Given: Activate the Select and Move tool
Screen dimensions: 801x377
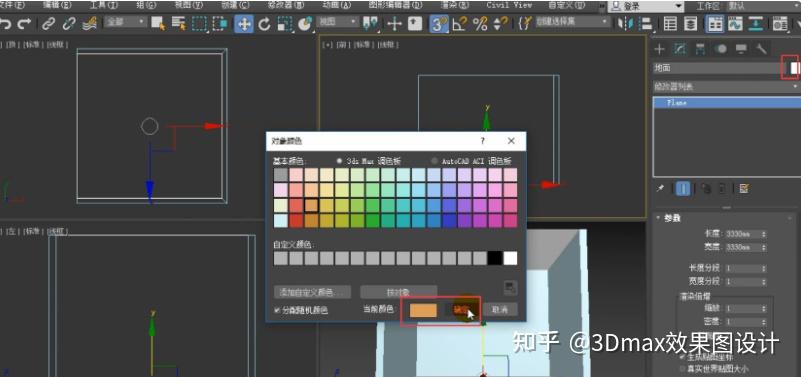Looking at the screenshot, I should (x=244, y=23).
